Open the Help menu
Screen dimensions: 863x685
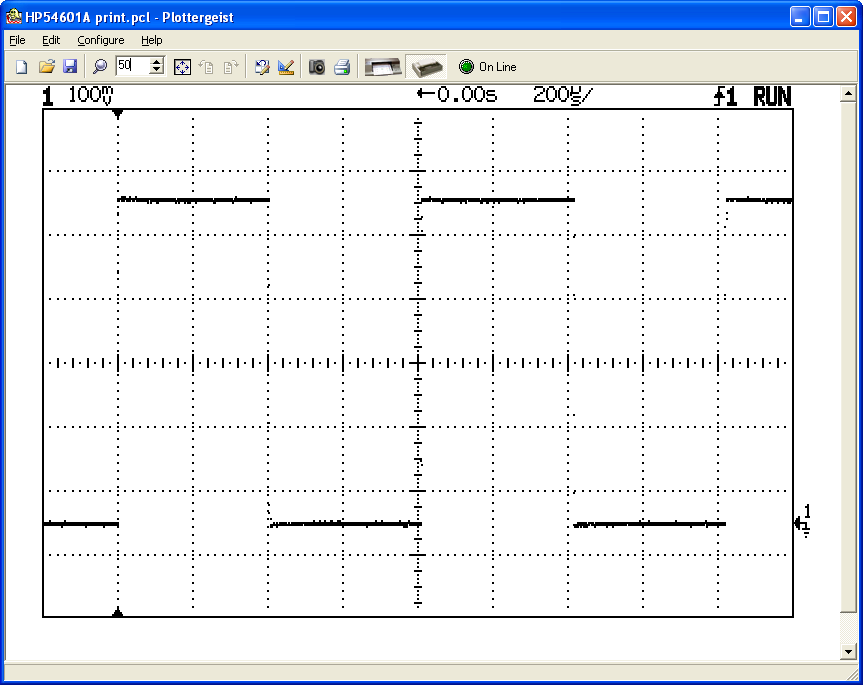click(152, 40)
